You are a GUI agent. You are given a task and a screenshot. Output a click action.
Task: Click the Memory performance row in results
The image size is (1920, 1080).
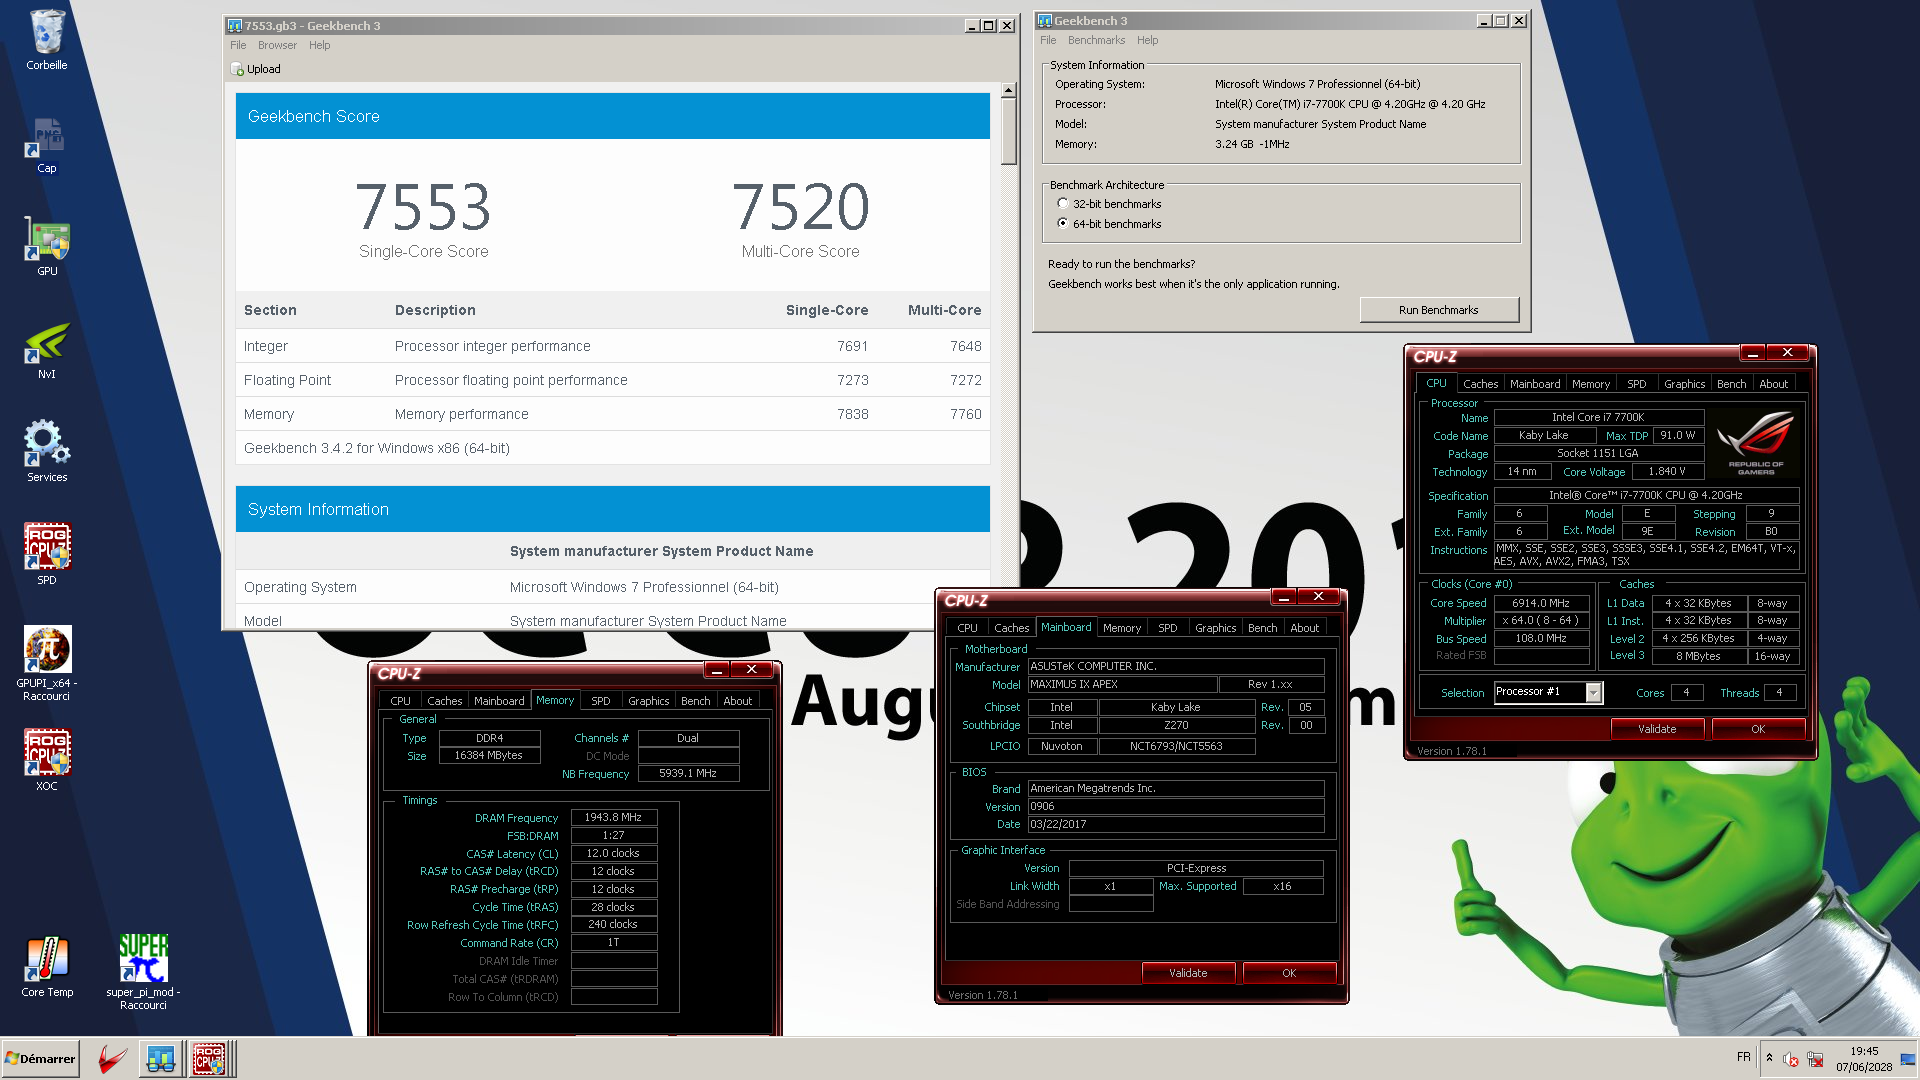[x=613, y=414]
